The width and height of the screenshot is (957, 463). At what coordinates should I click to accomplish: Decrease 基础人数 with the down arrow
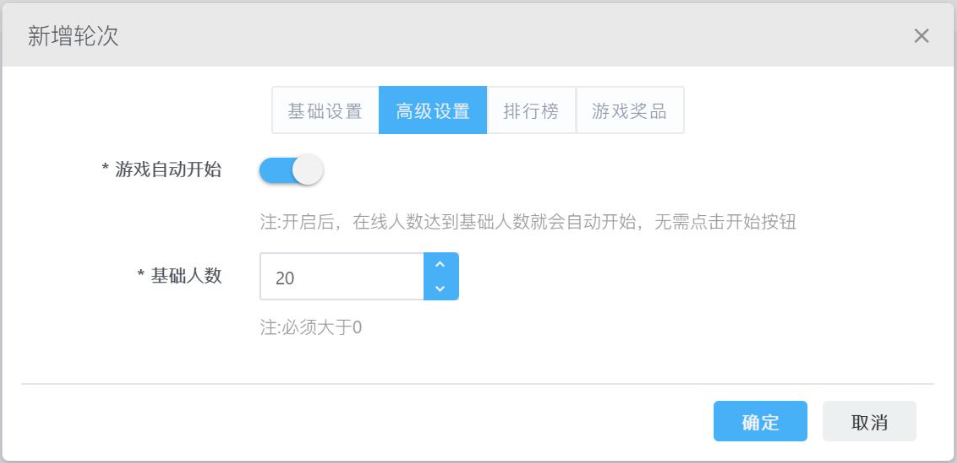(x=441, y=288)
